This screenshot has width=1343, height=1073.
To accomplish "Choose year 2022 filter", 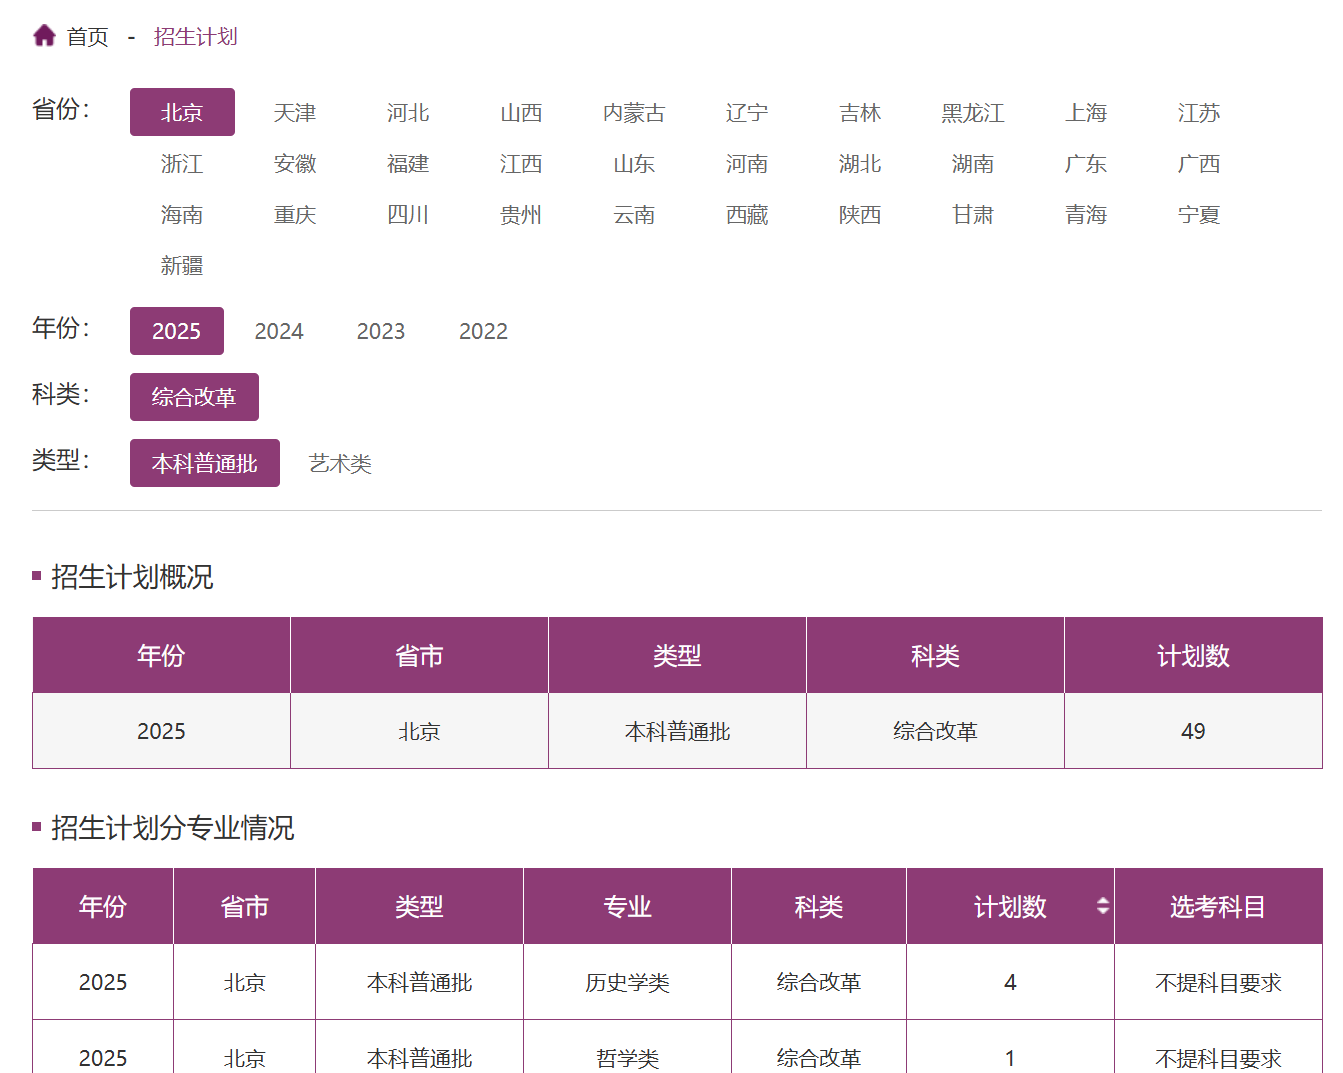I will pyautogui.click(x=483, y=331).
